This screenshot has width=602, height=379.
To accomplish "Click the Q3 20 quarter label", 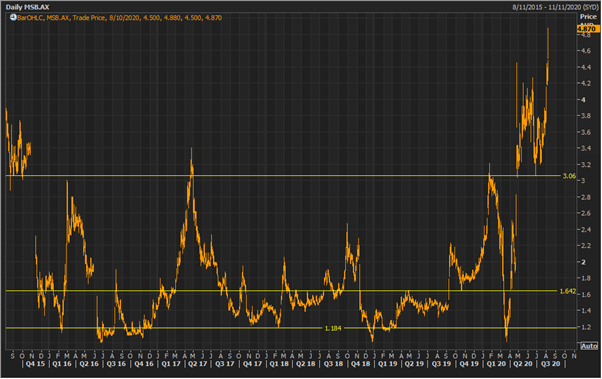I will [x=551, y=364].
